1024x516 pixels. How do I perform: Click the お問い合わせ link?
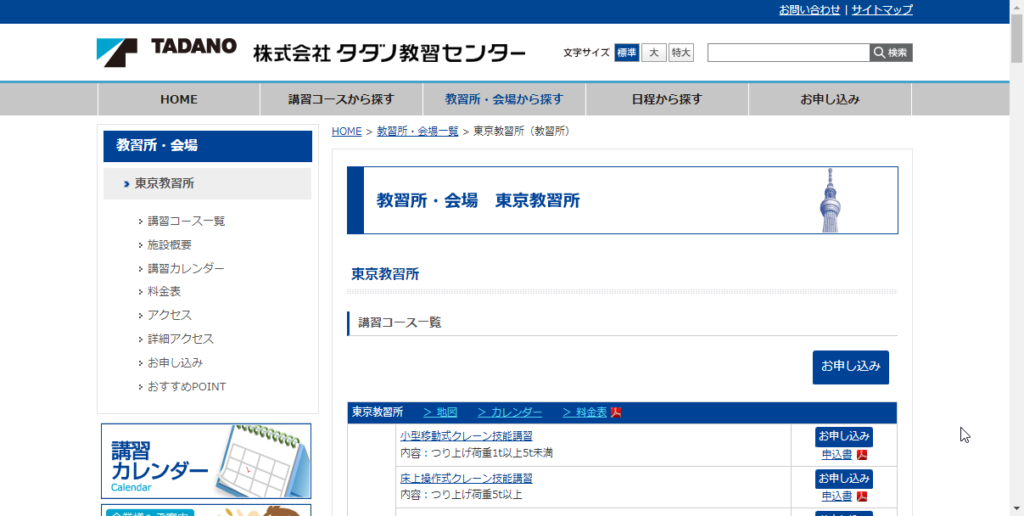[x=809, y=10]
